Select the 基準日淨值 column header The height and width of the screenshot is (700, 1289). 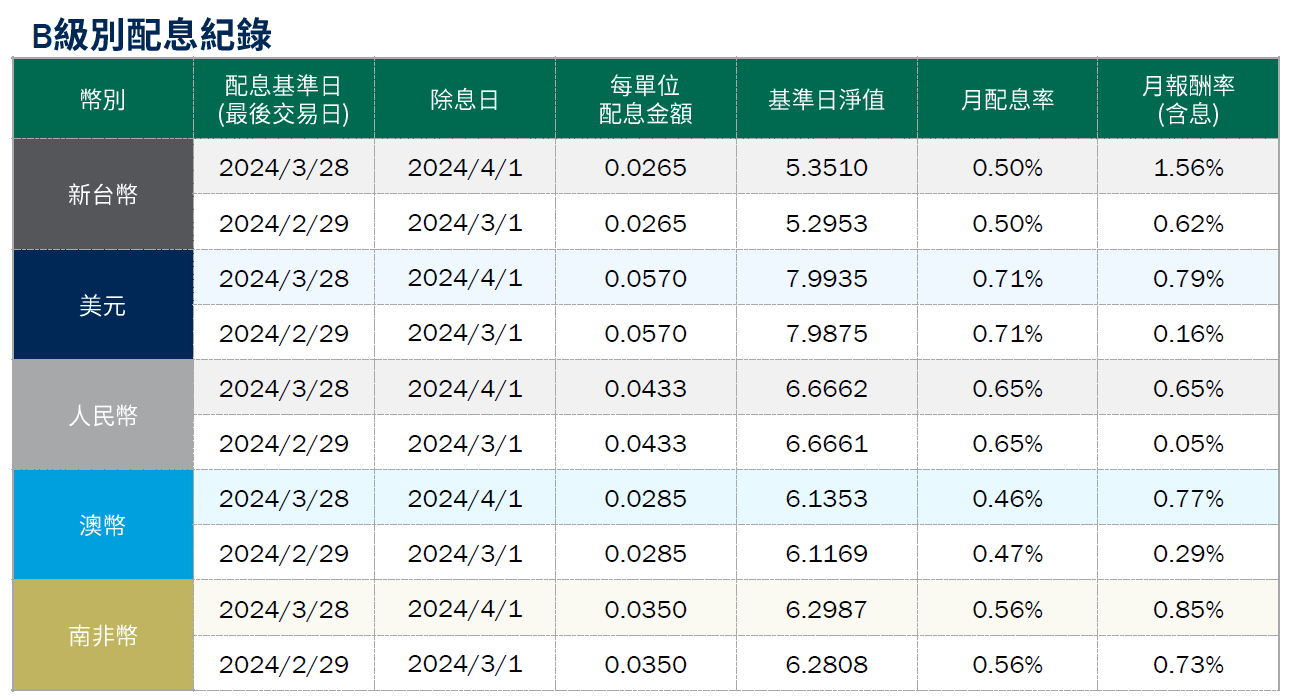point(826,100)
